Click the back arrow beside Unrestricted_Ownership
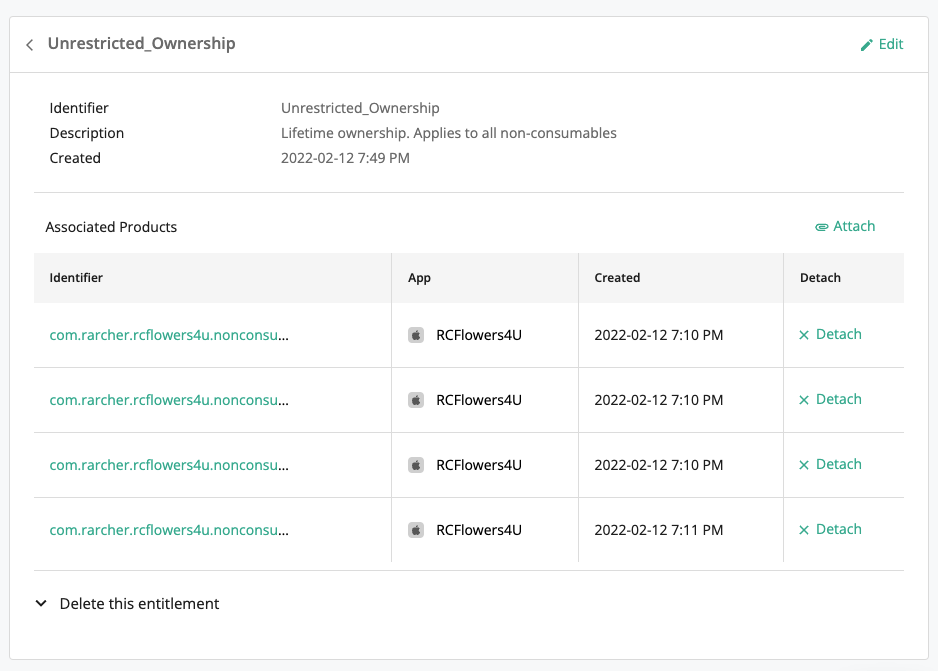 coord(30,45)
